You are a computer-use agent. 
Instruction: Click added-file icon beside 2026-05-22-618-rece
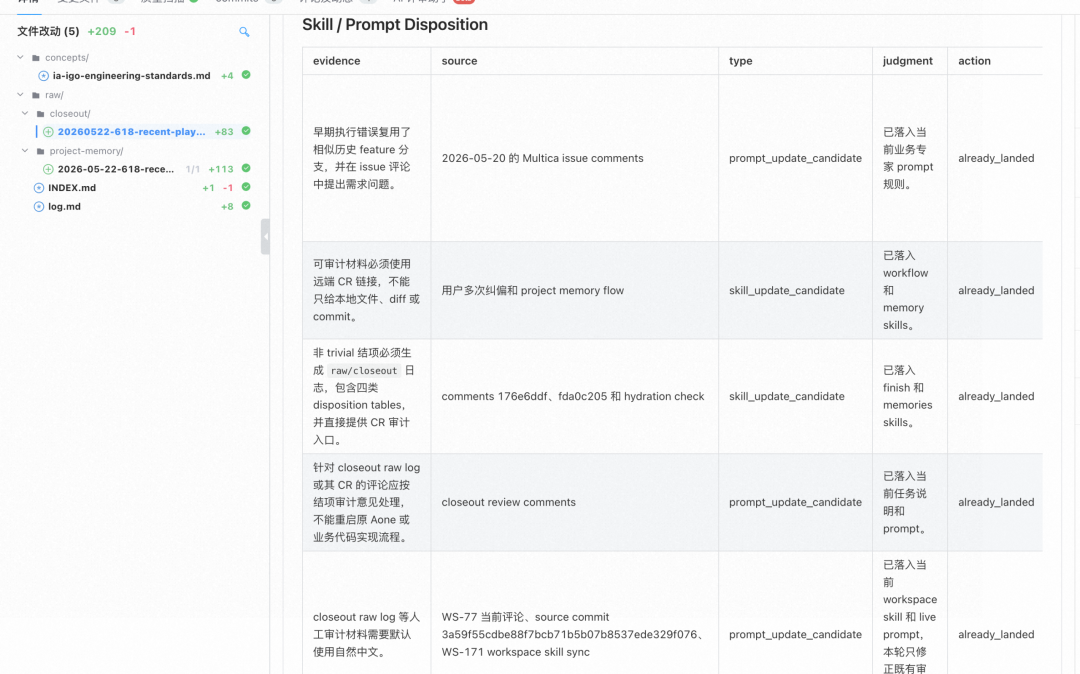[48, 169]
